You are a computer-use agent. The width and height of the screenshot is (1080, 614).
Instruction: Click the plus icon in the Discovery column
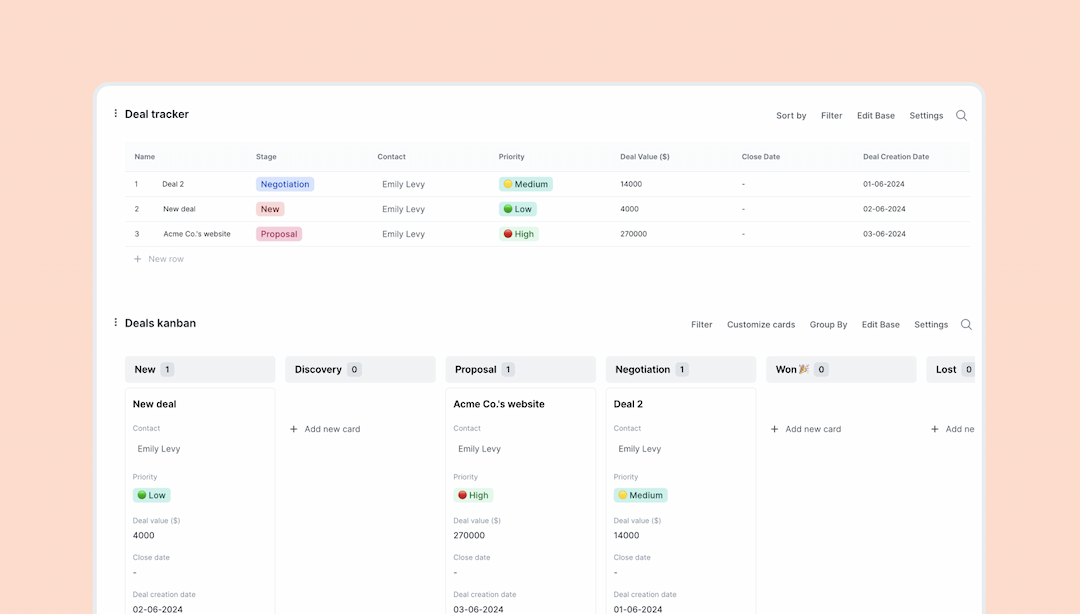pos(291,428)
